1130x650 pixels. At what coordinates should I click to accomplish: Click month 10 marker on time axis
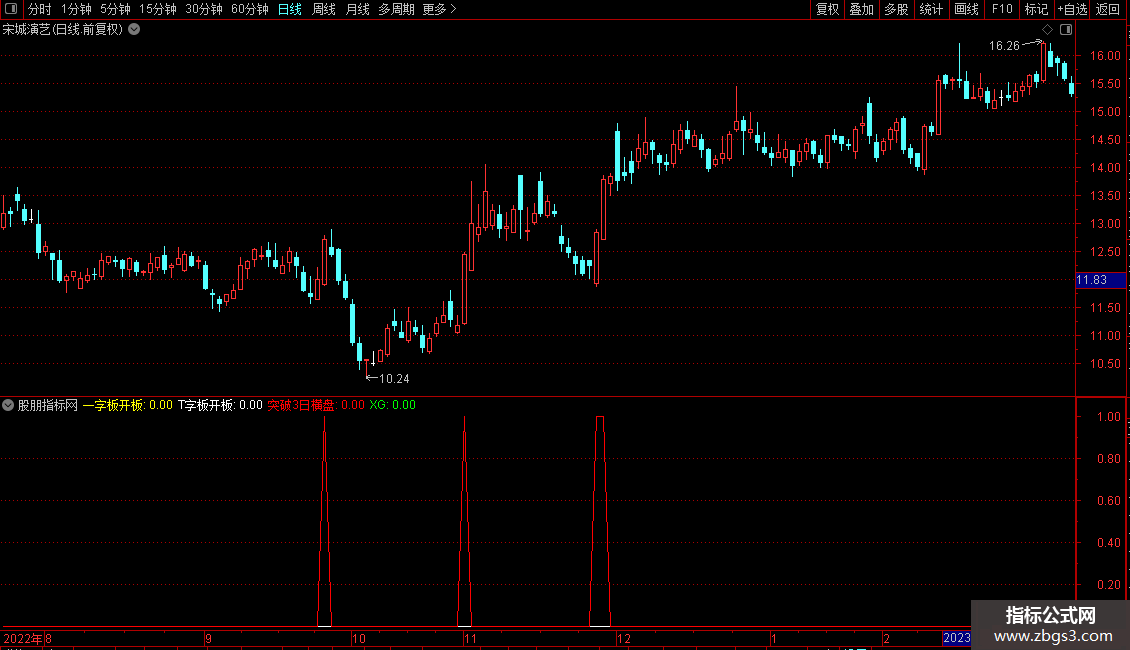tap(358, 638)
